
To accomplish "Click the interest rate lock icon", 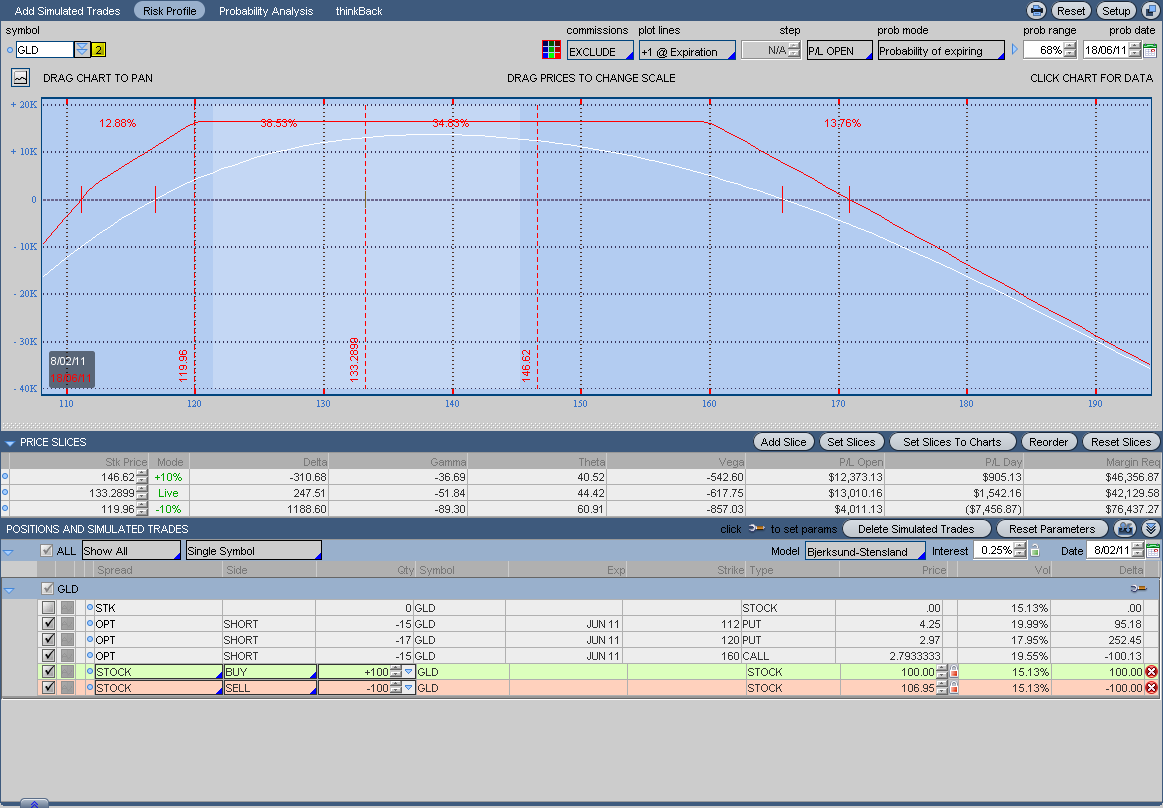I will tap(1035, 550).
